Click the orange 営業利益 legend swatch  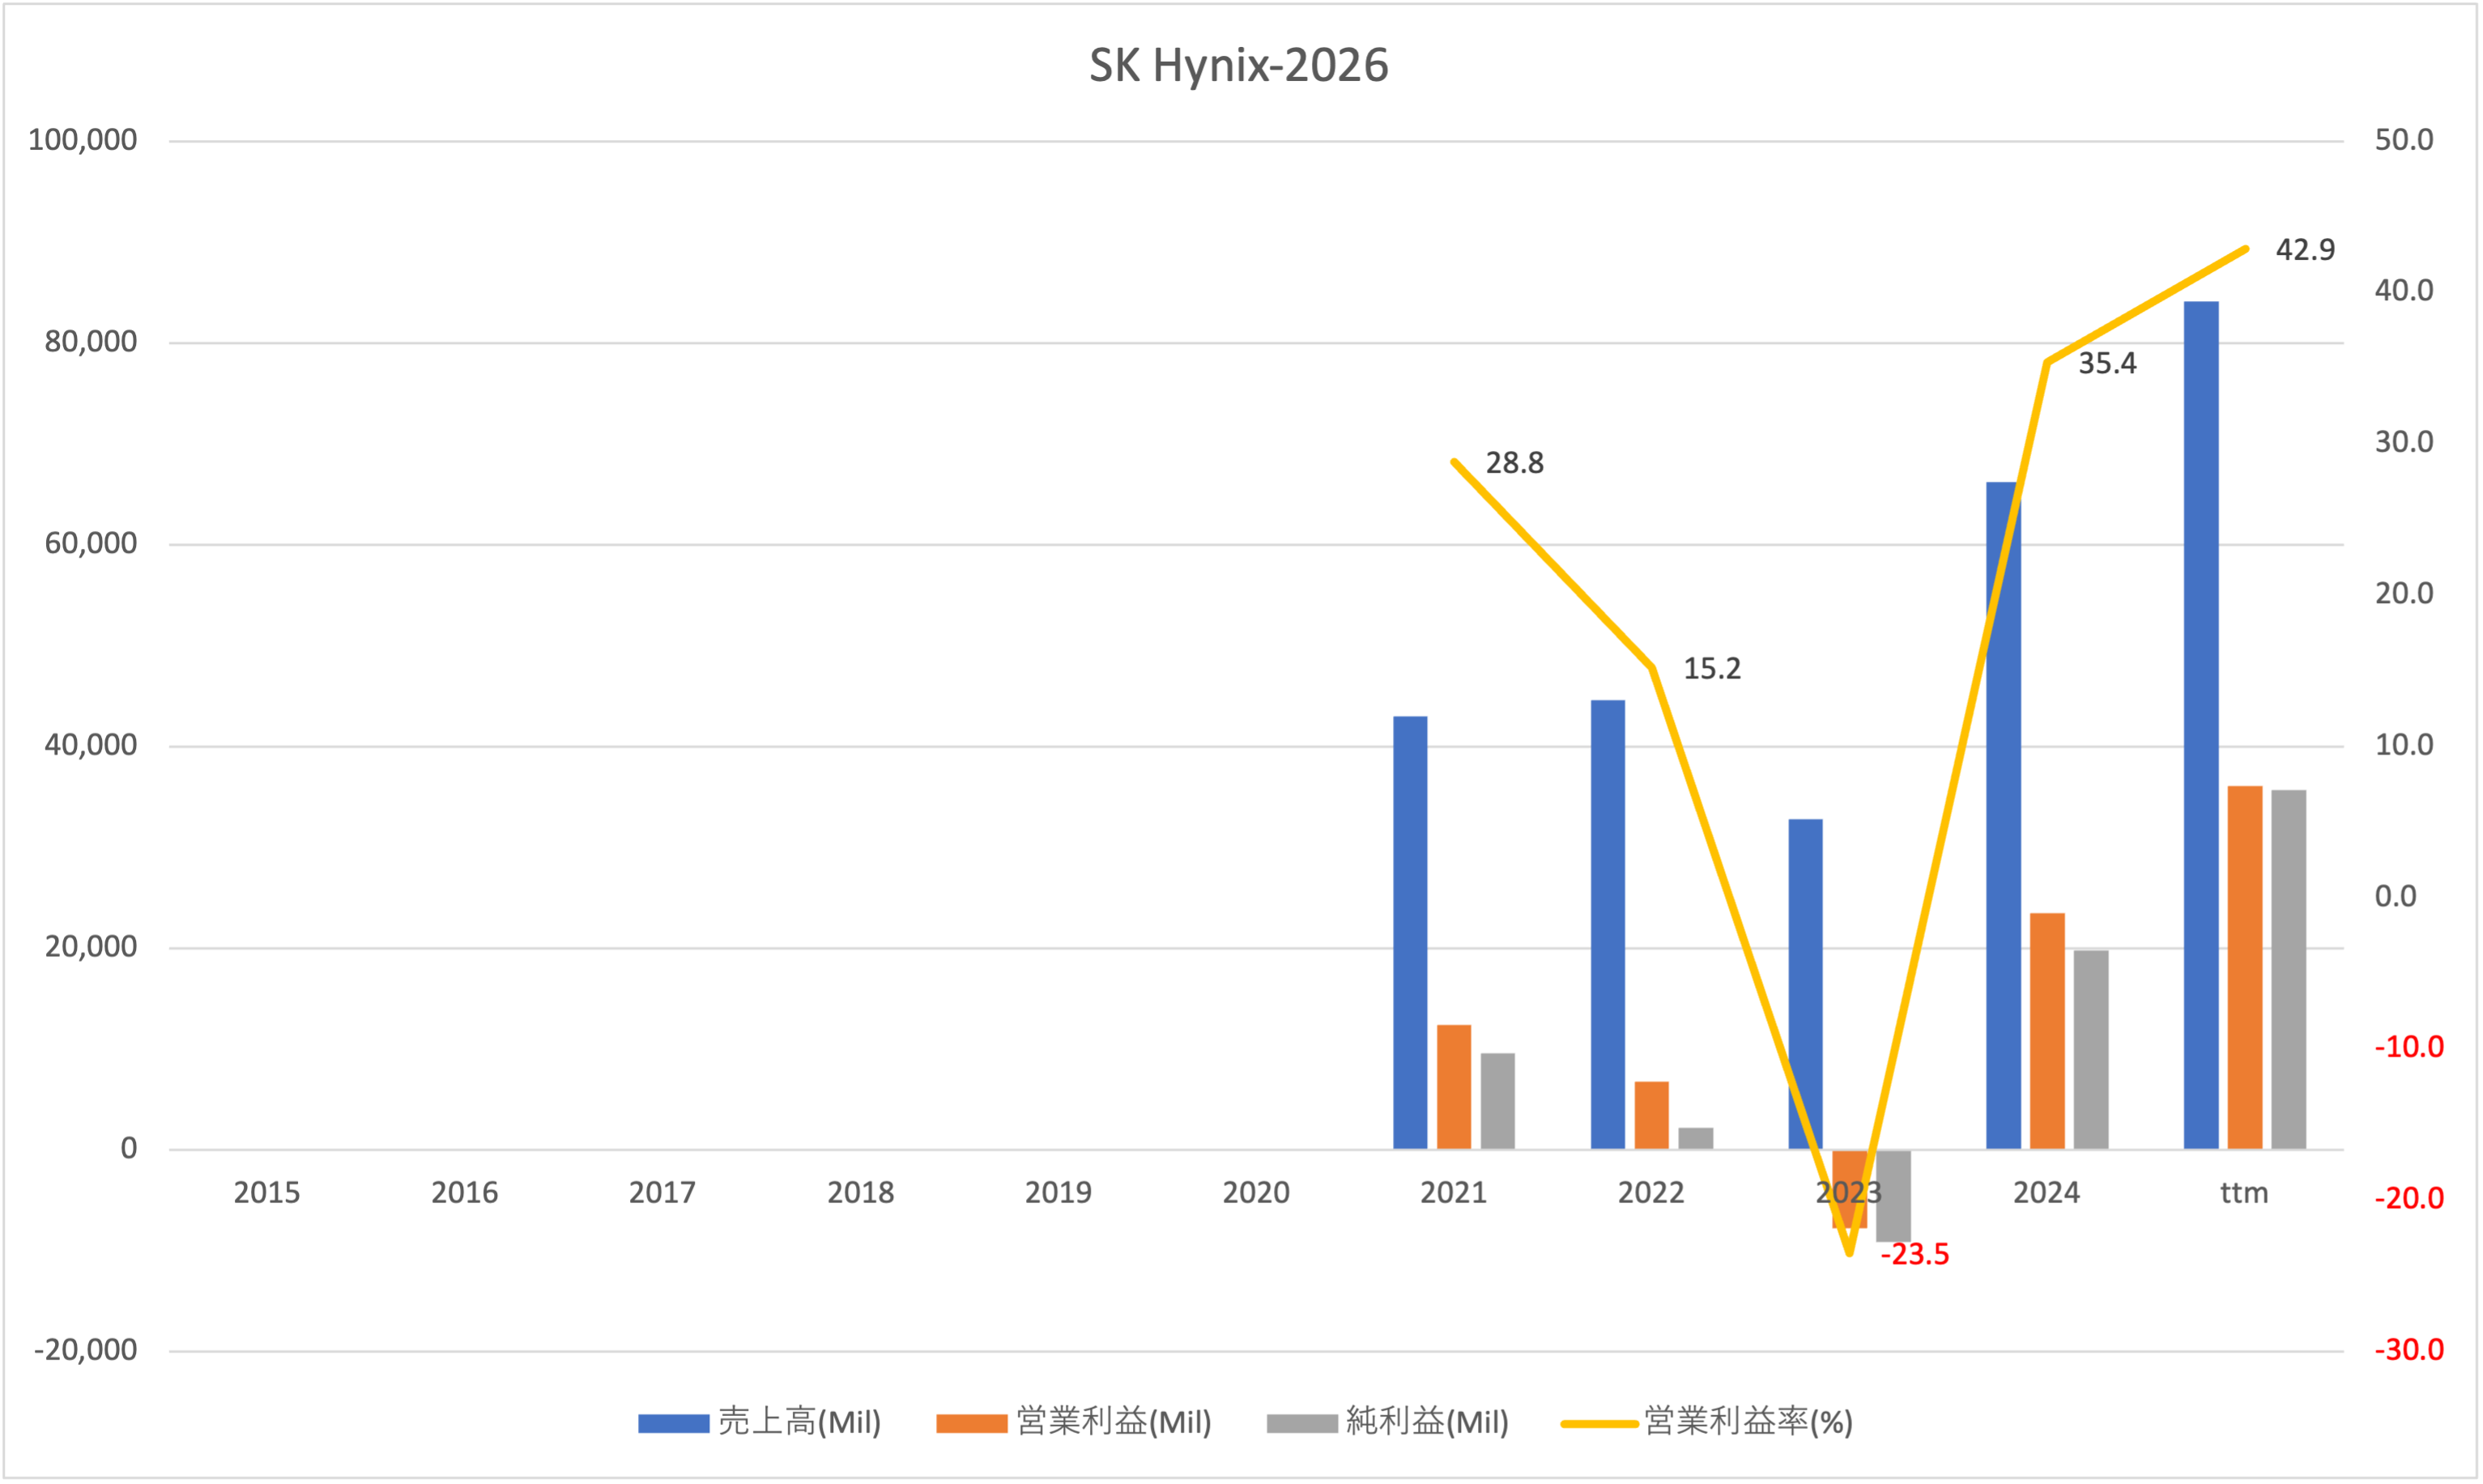pyautogui.click(x=971, y=1423)
